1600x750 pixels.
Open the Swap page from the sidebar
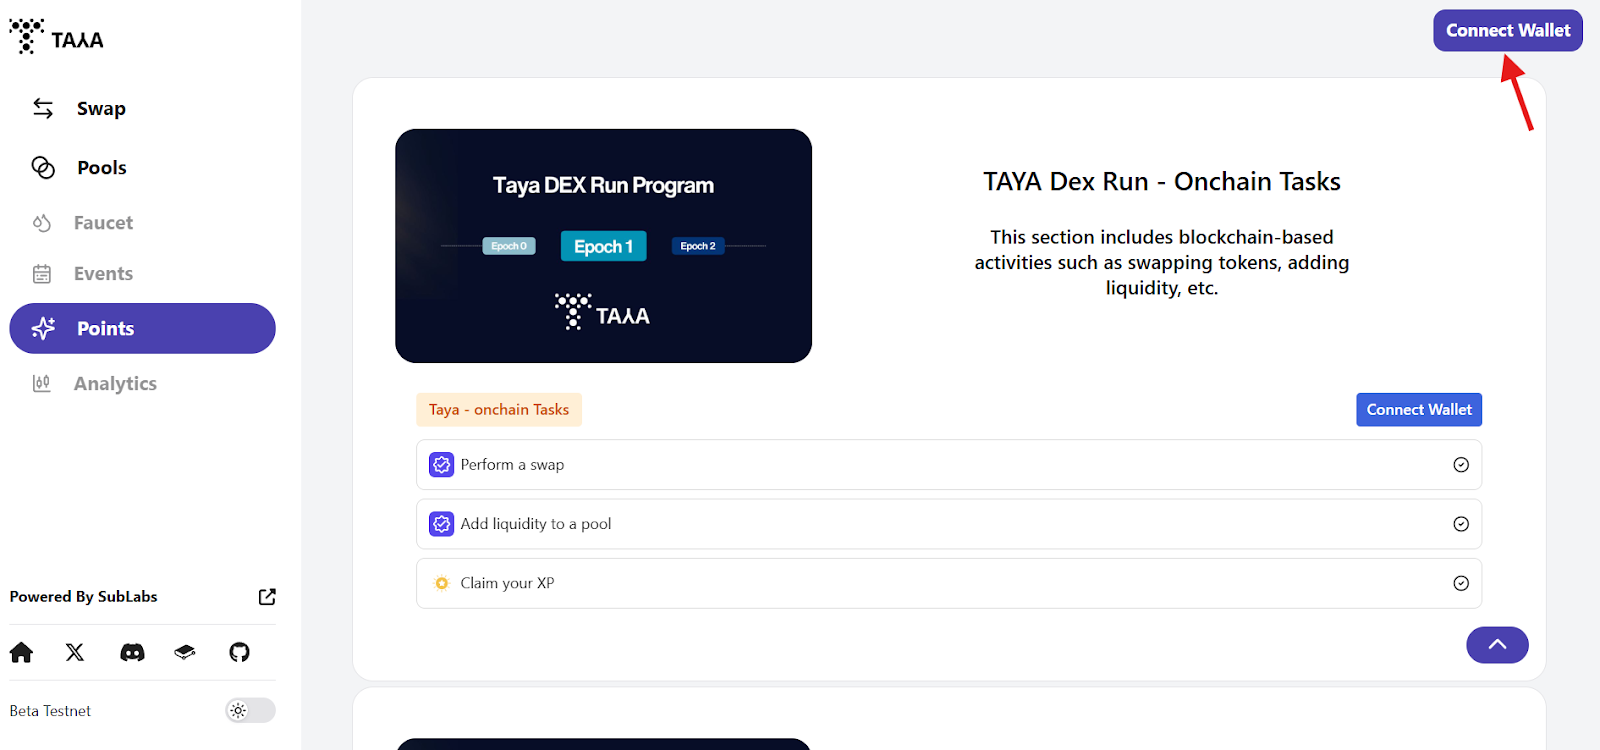101,109
